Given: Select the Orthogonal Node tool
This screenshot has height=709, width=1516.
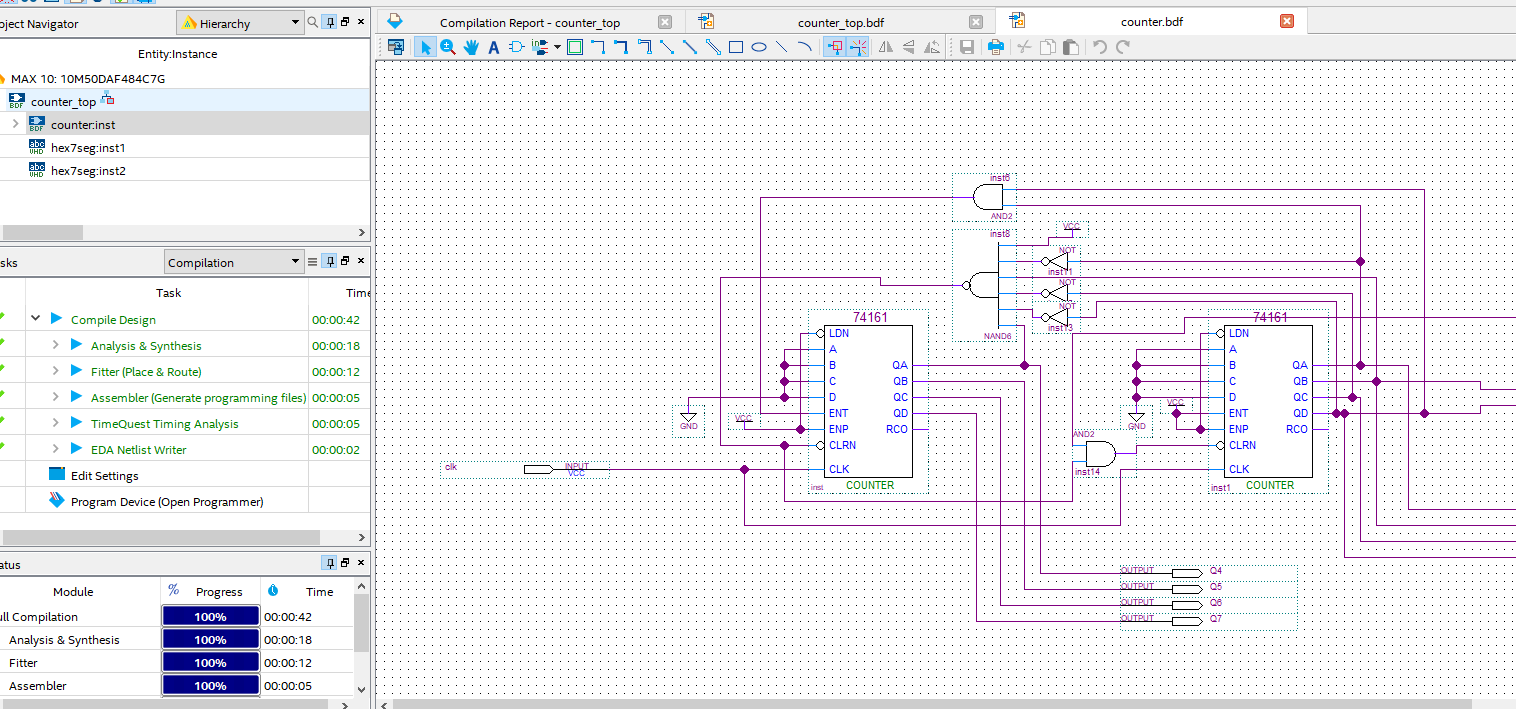Looking at the screenshot, I should (598, 47).
